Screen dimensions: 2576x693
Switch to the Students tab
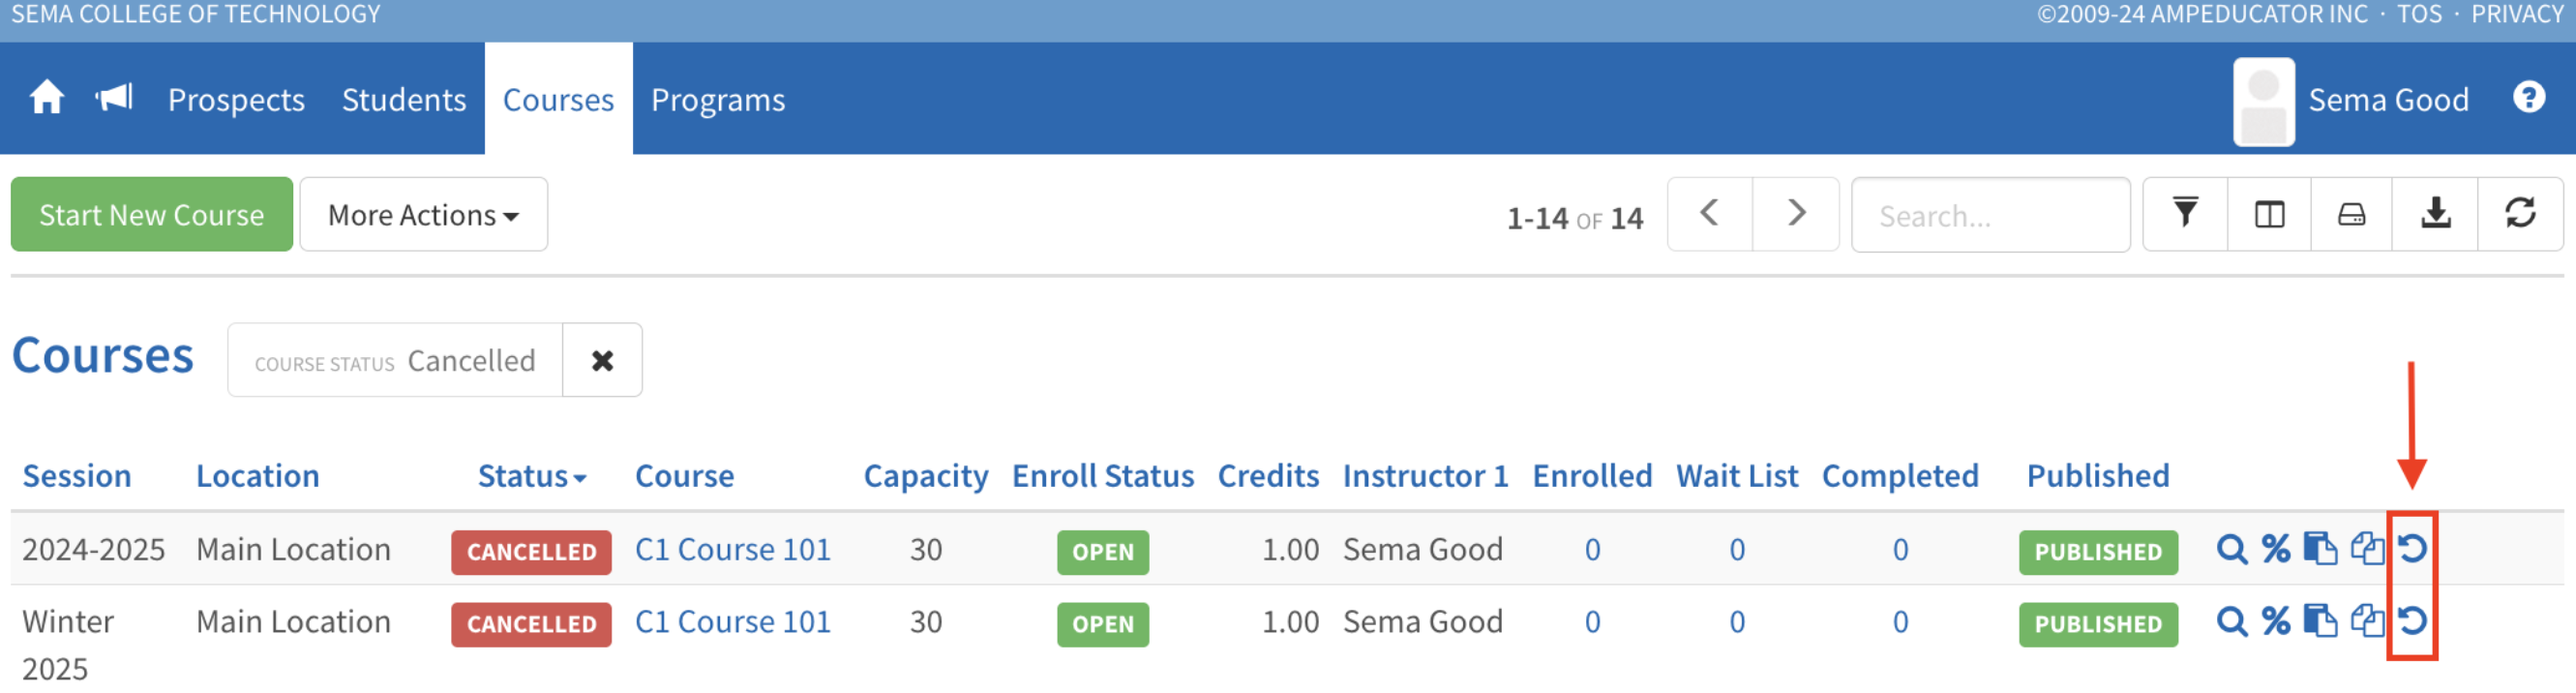coord(404,100)
